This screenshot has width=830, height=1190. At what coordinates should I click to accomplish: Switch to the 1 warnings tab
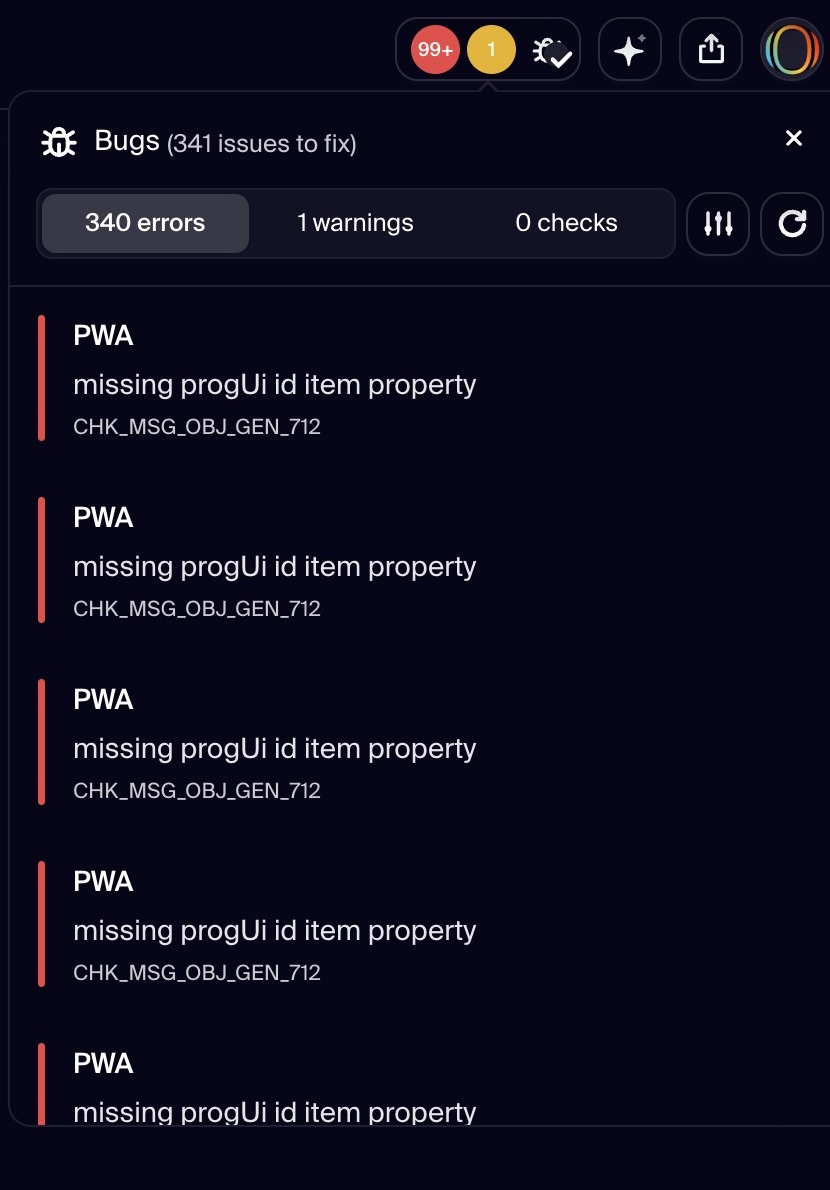[355, 223]
